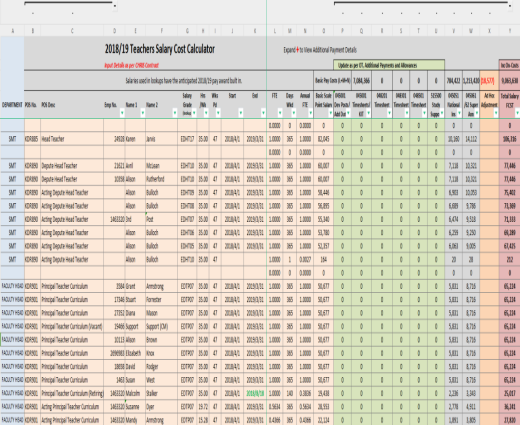Open the Hrs/Wk filter dropdown
Screen dimensions: 520x426
(206, 113)
